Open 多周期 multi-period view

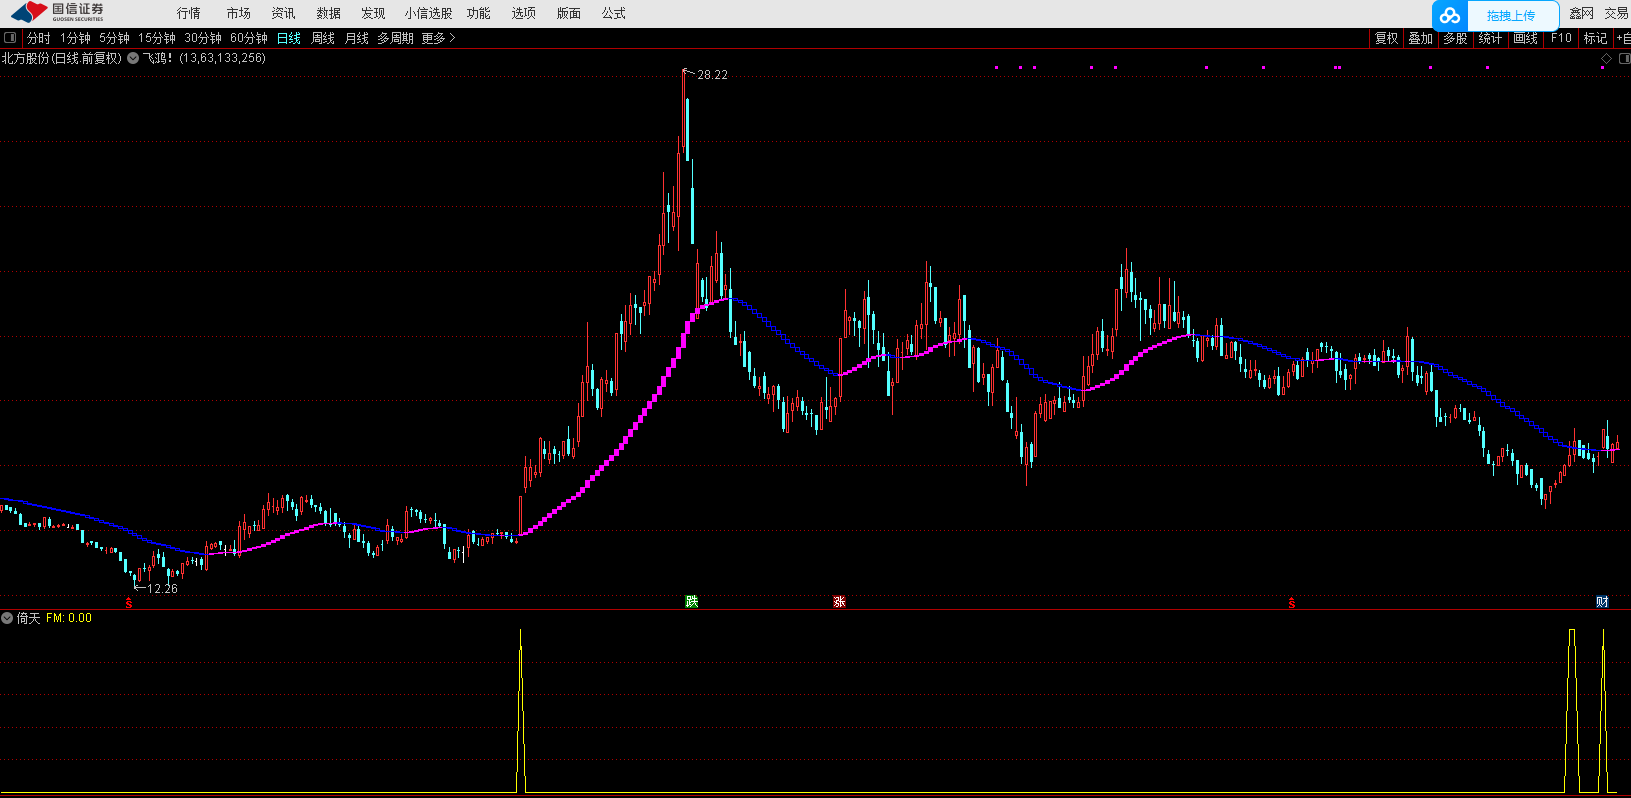tap(395, 38)
